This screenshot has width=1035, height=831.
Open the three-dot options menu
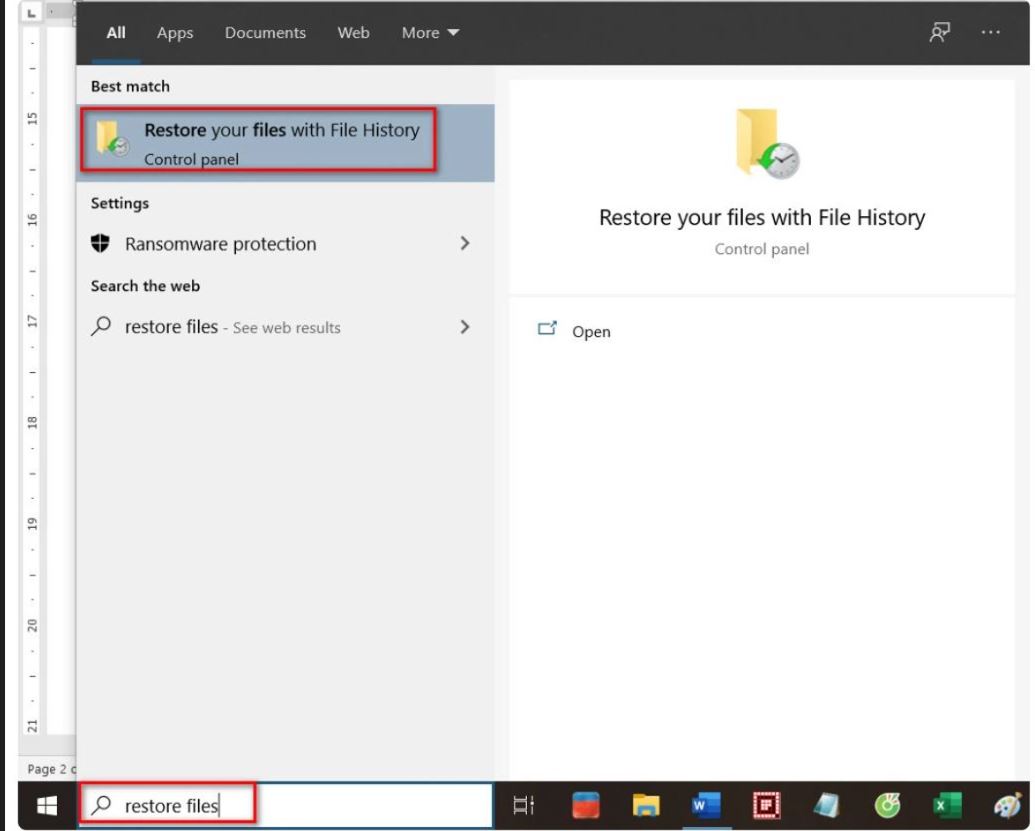click(990, 32)
